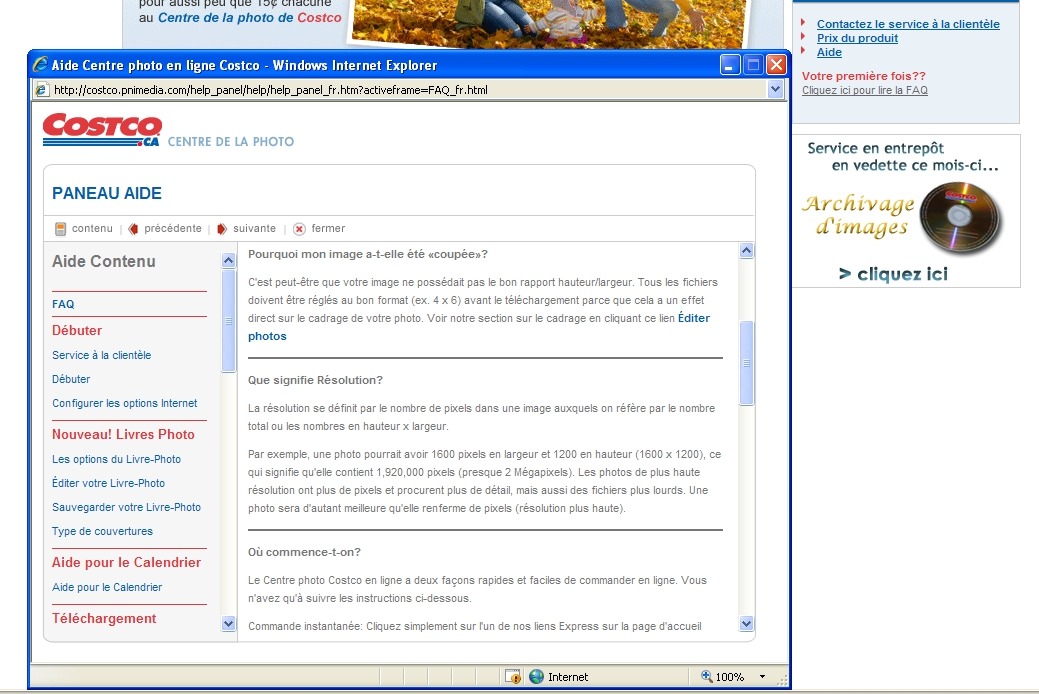Viewport: 1039px width, 694px height.
Task: Click the Internet Explorer title bar icon
Action: (40, 65)
